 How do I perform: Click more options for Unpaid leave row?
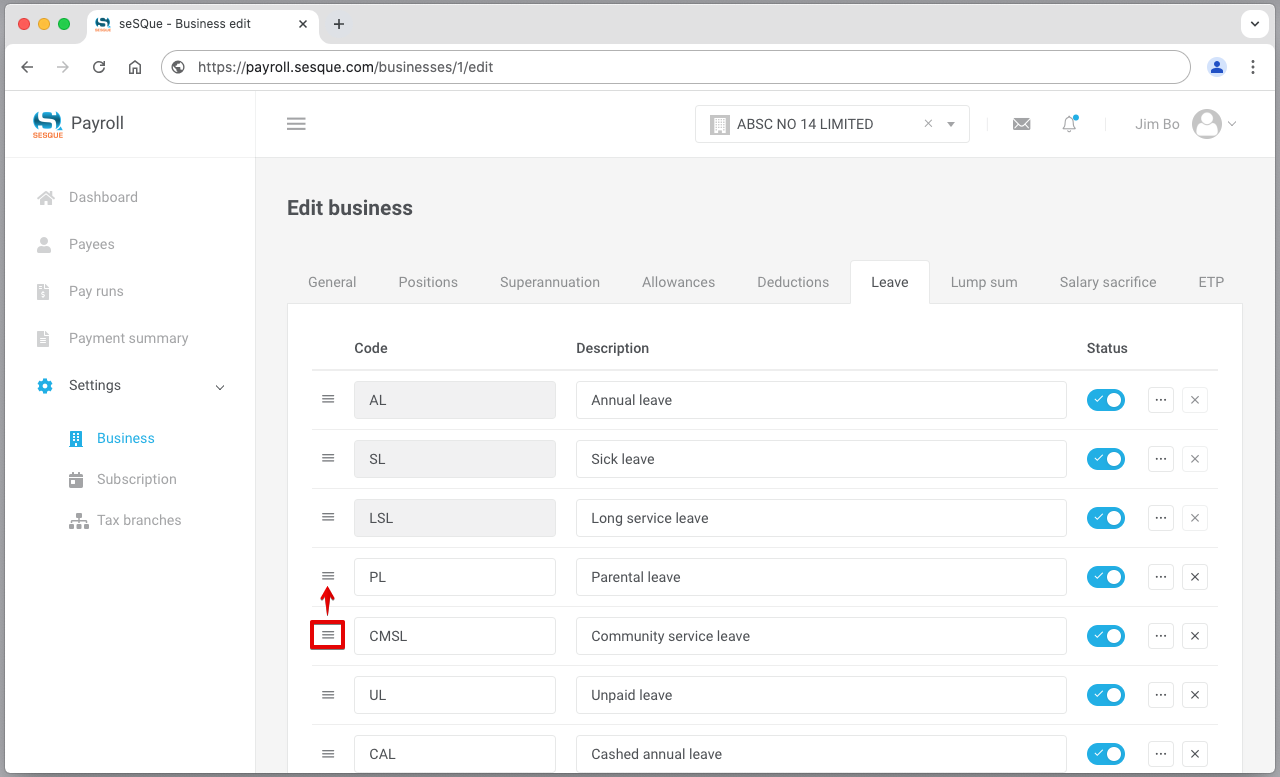[x=1160, y=695]
